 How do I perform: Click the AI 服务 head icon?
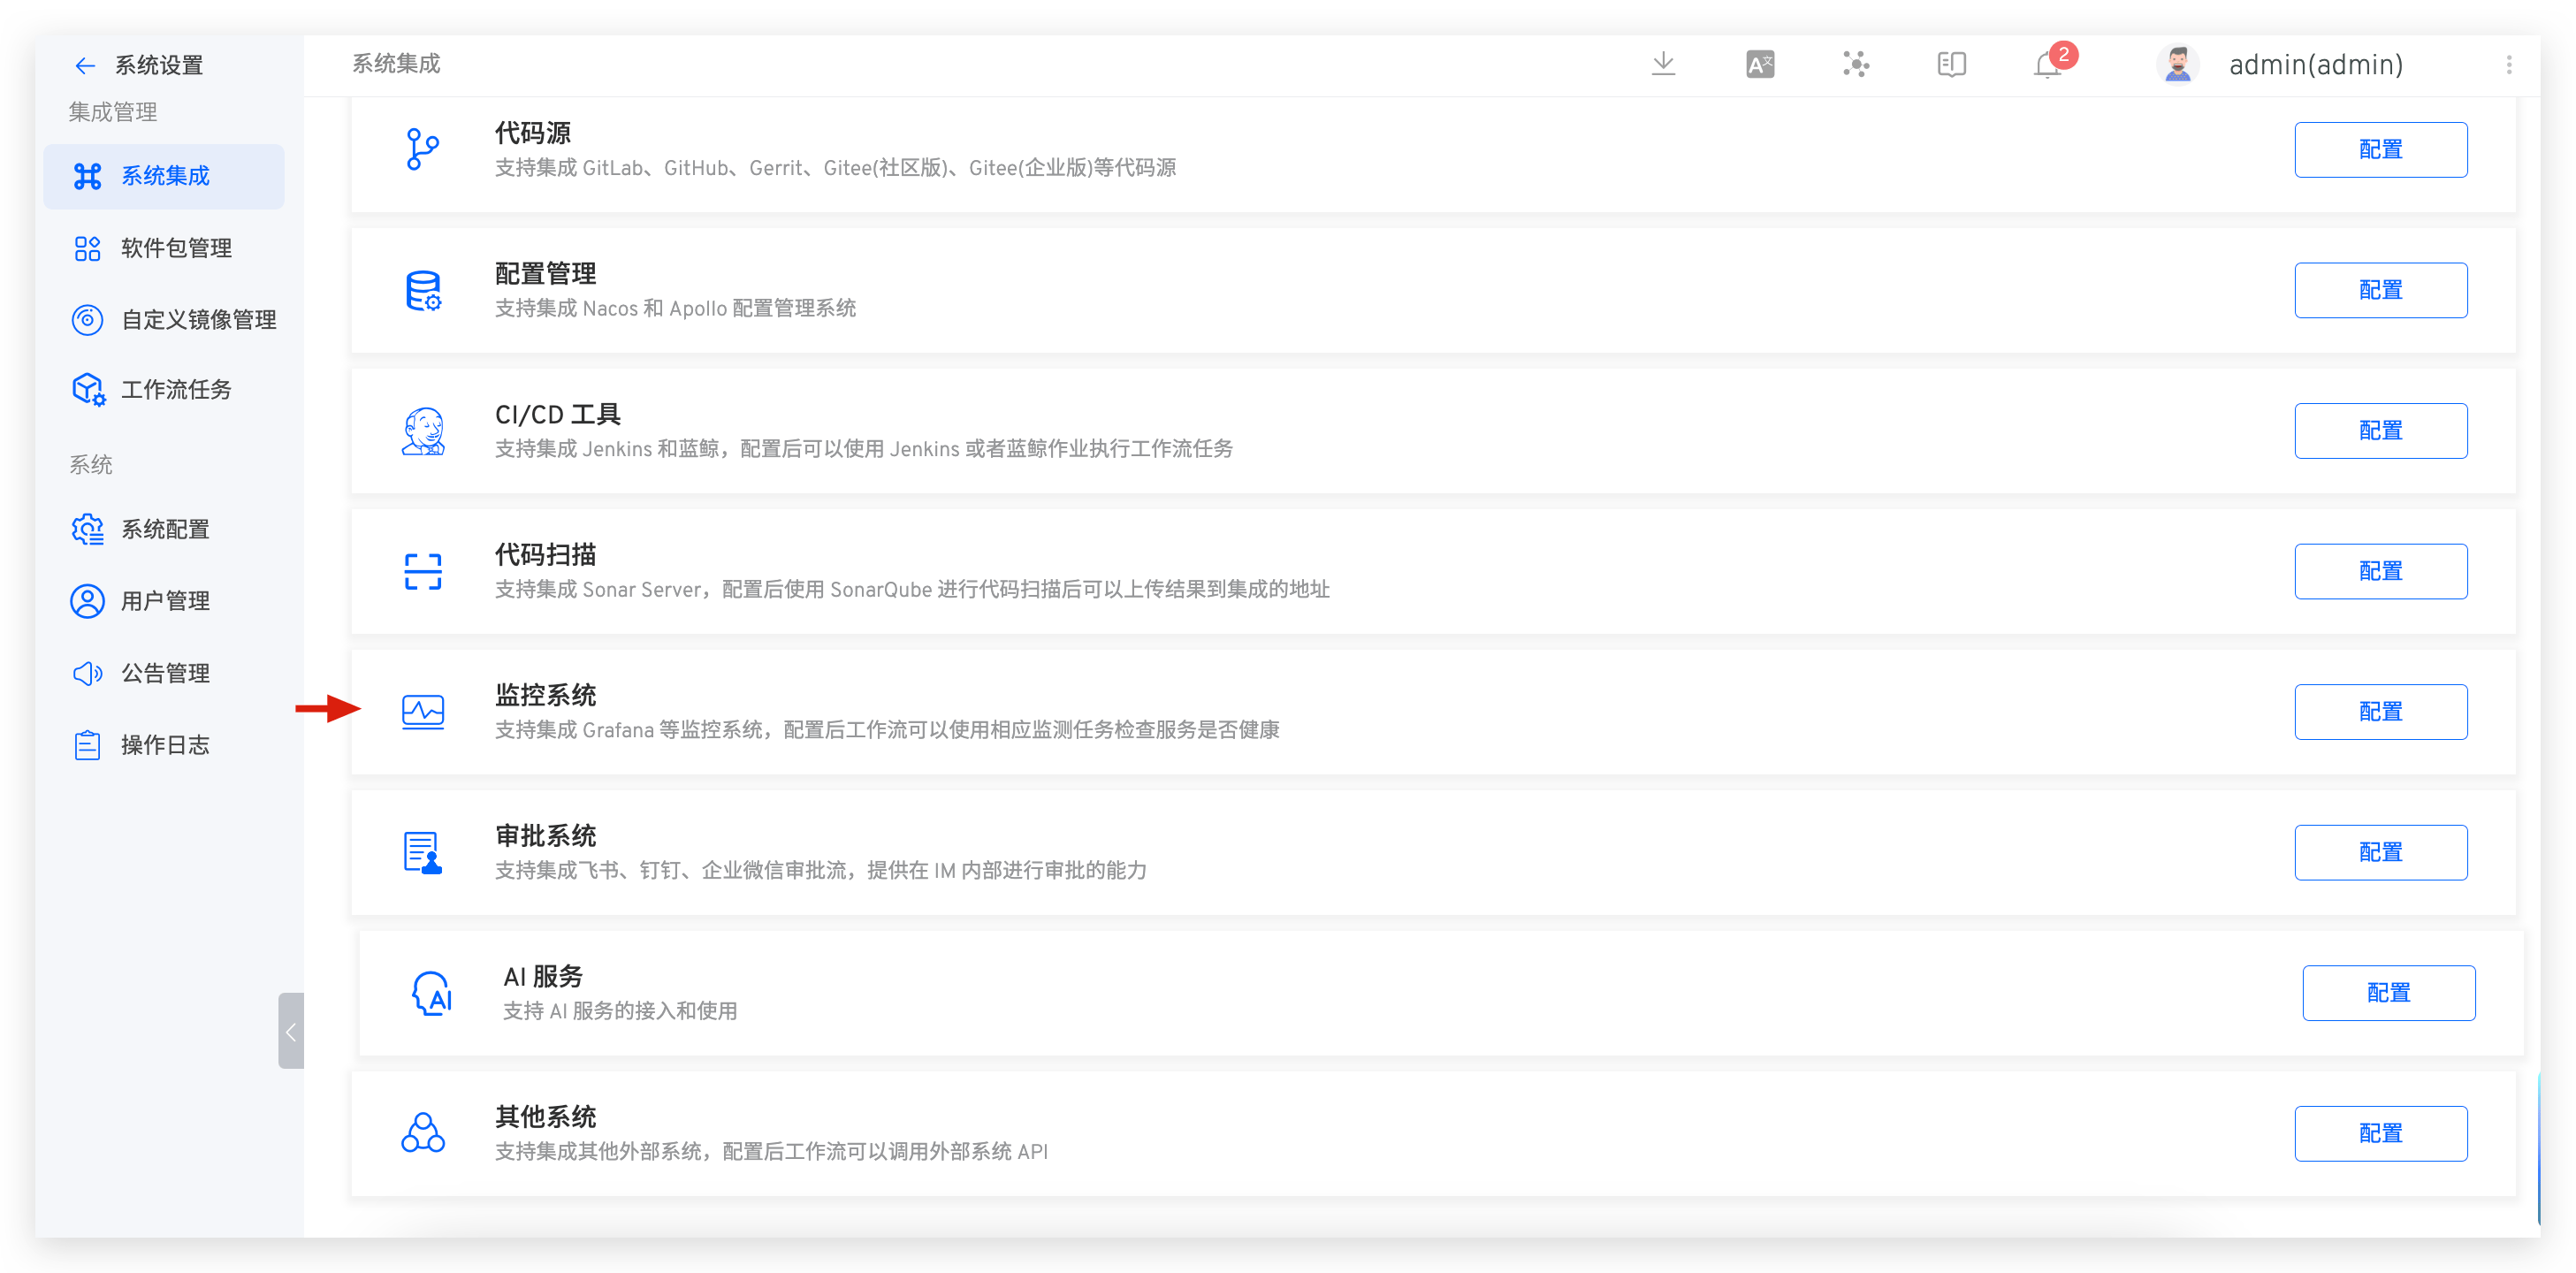click(x=432, y=993)
